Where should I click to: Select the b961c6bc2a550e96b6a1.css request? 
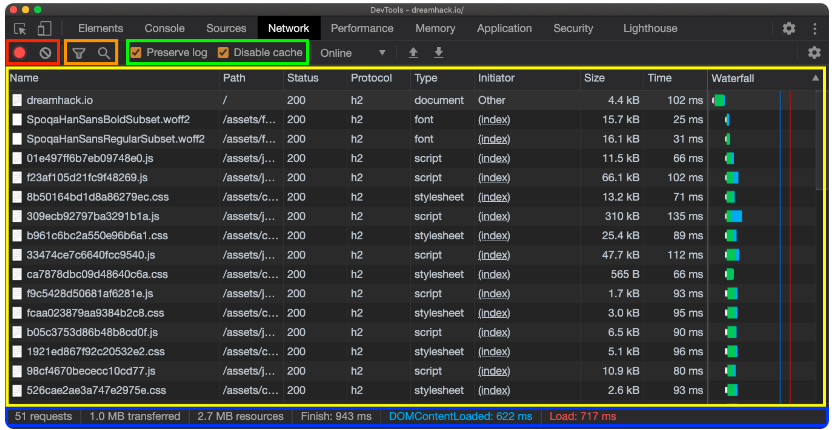(411, 236)
